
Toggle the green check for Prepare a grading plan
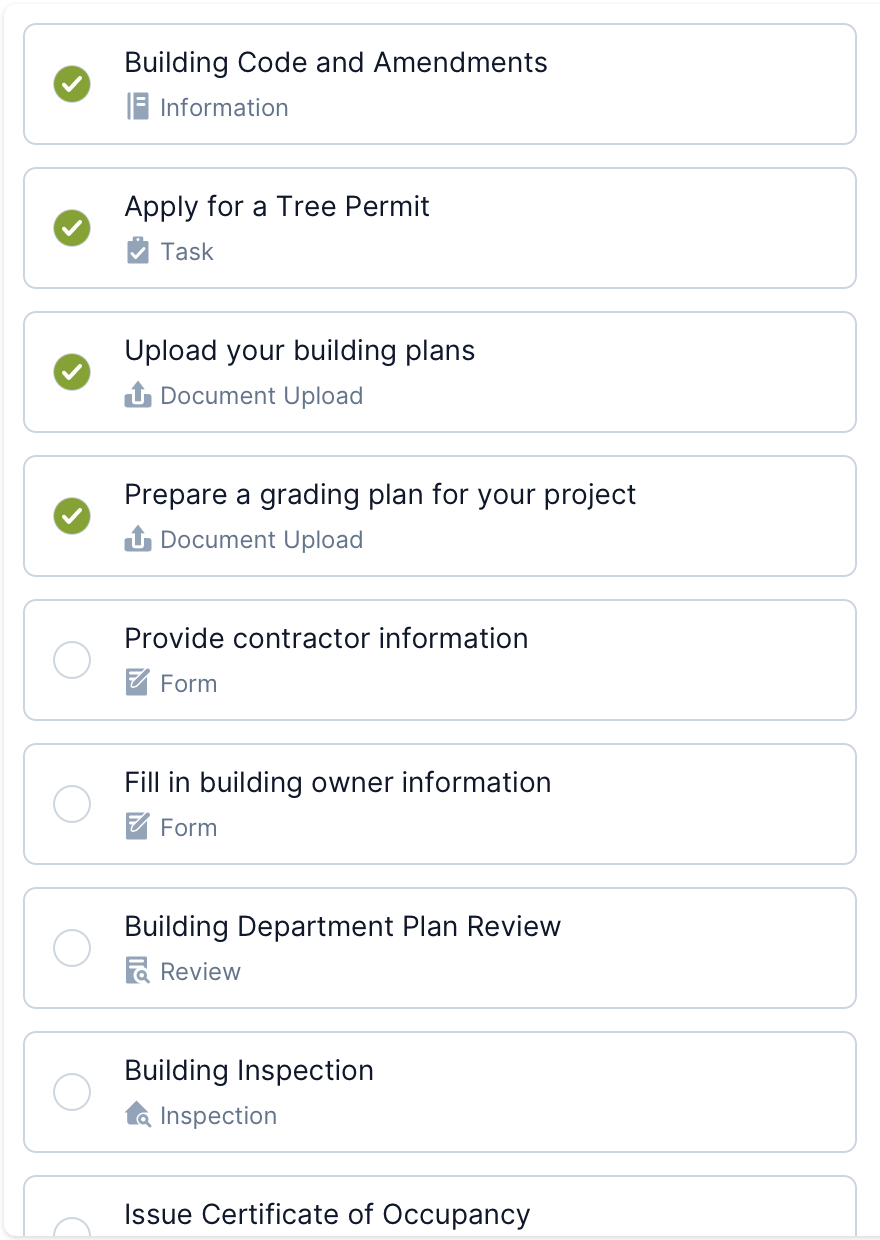pyautogui.click(x=72, y=516)
